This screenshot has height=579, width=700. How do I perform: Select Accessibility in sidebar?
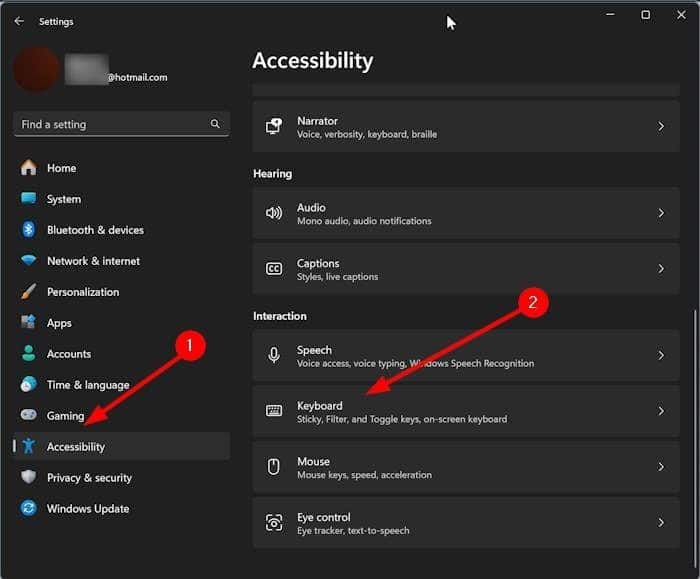click(121, 446)
